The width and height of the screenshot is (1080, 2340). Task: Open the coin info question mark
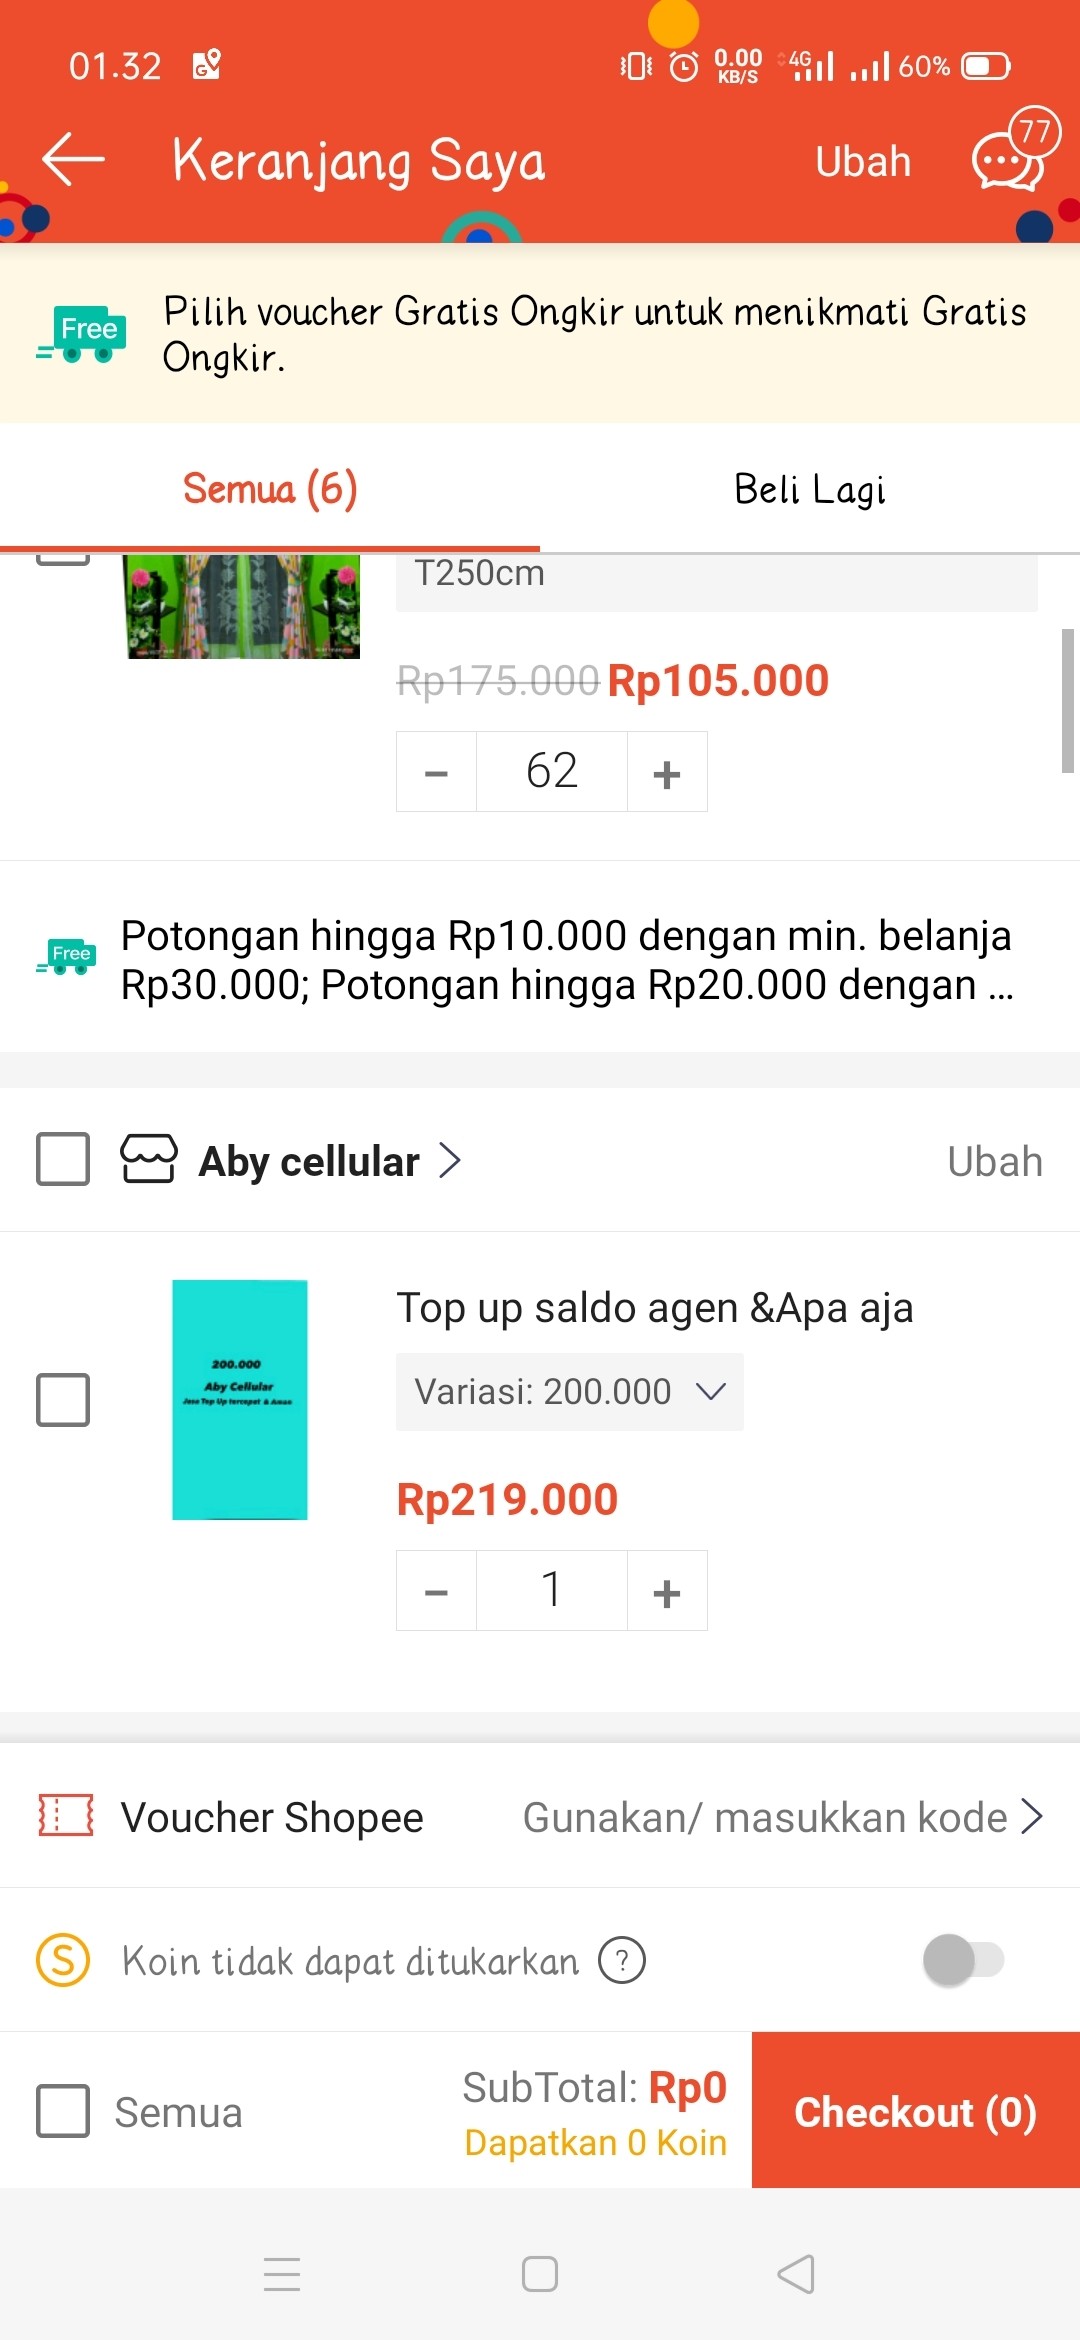click(622, 1960)
